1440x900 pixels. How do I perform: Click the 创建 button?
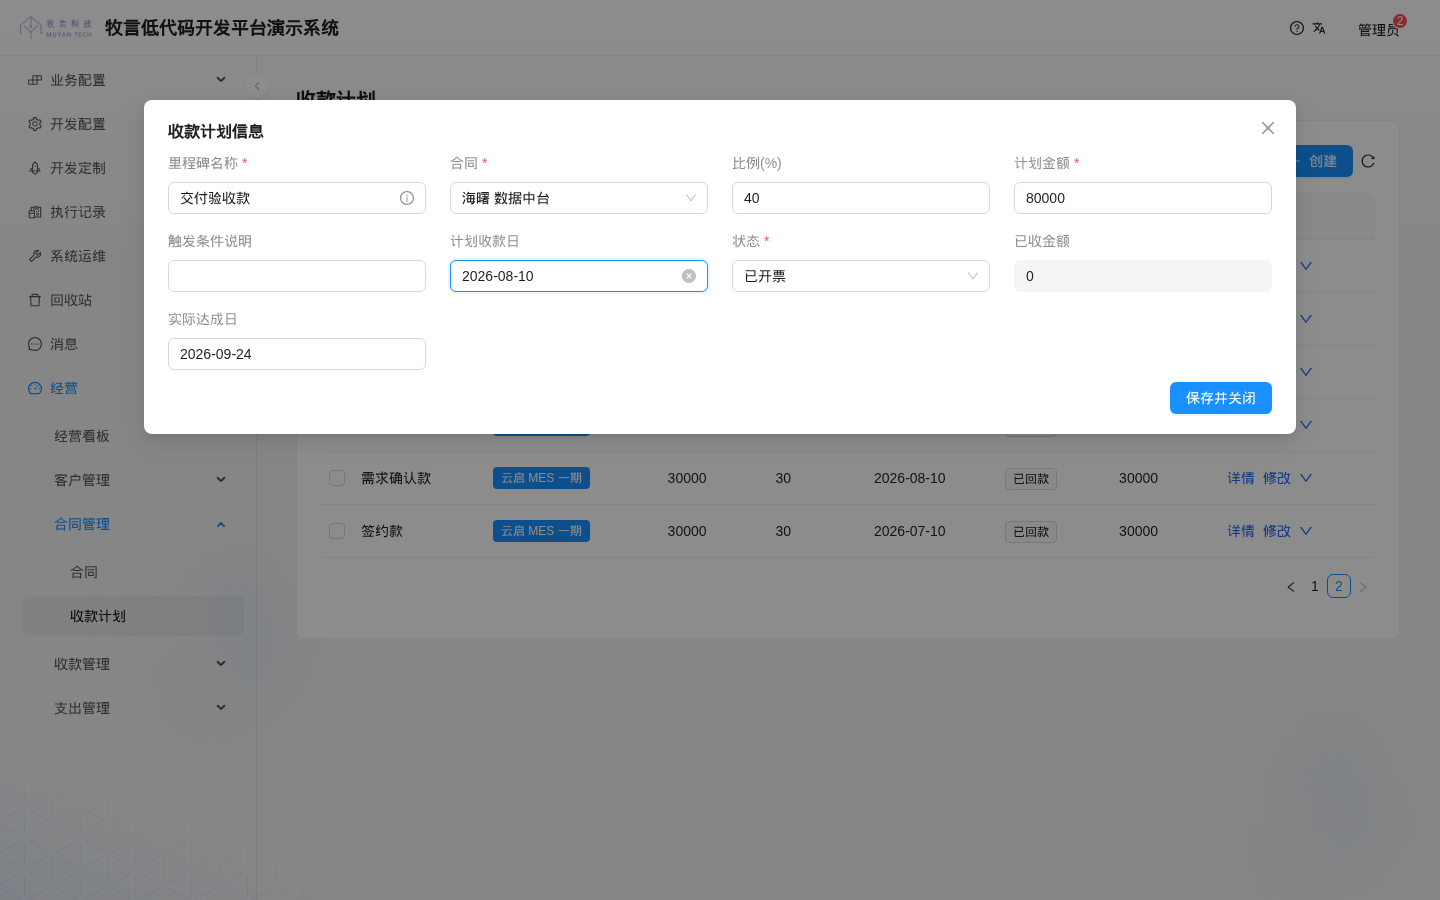click(x=1322, y=161)
